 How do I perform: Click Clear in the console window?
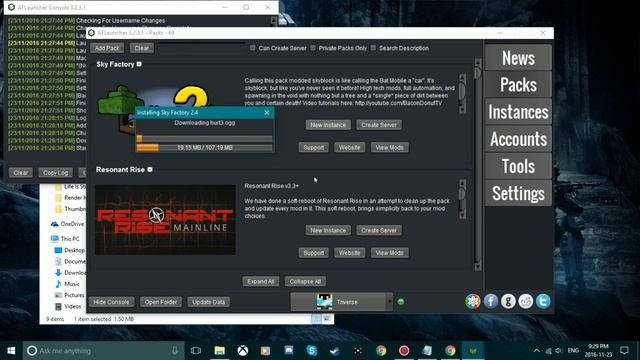pos(21,173)
